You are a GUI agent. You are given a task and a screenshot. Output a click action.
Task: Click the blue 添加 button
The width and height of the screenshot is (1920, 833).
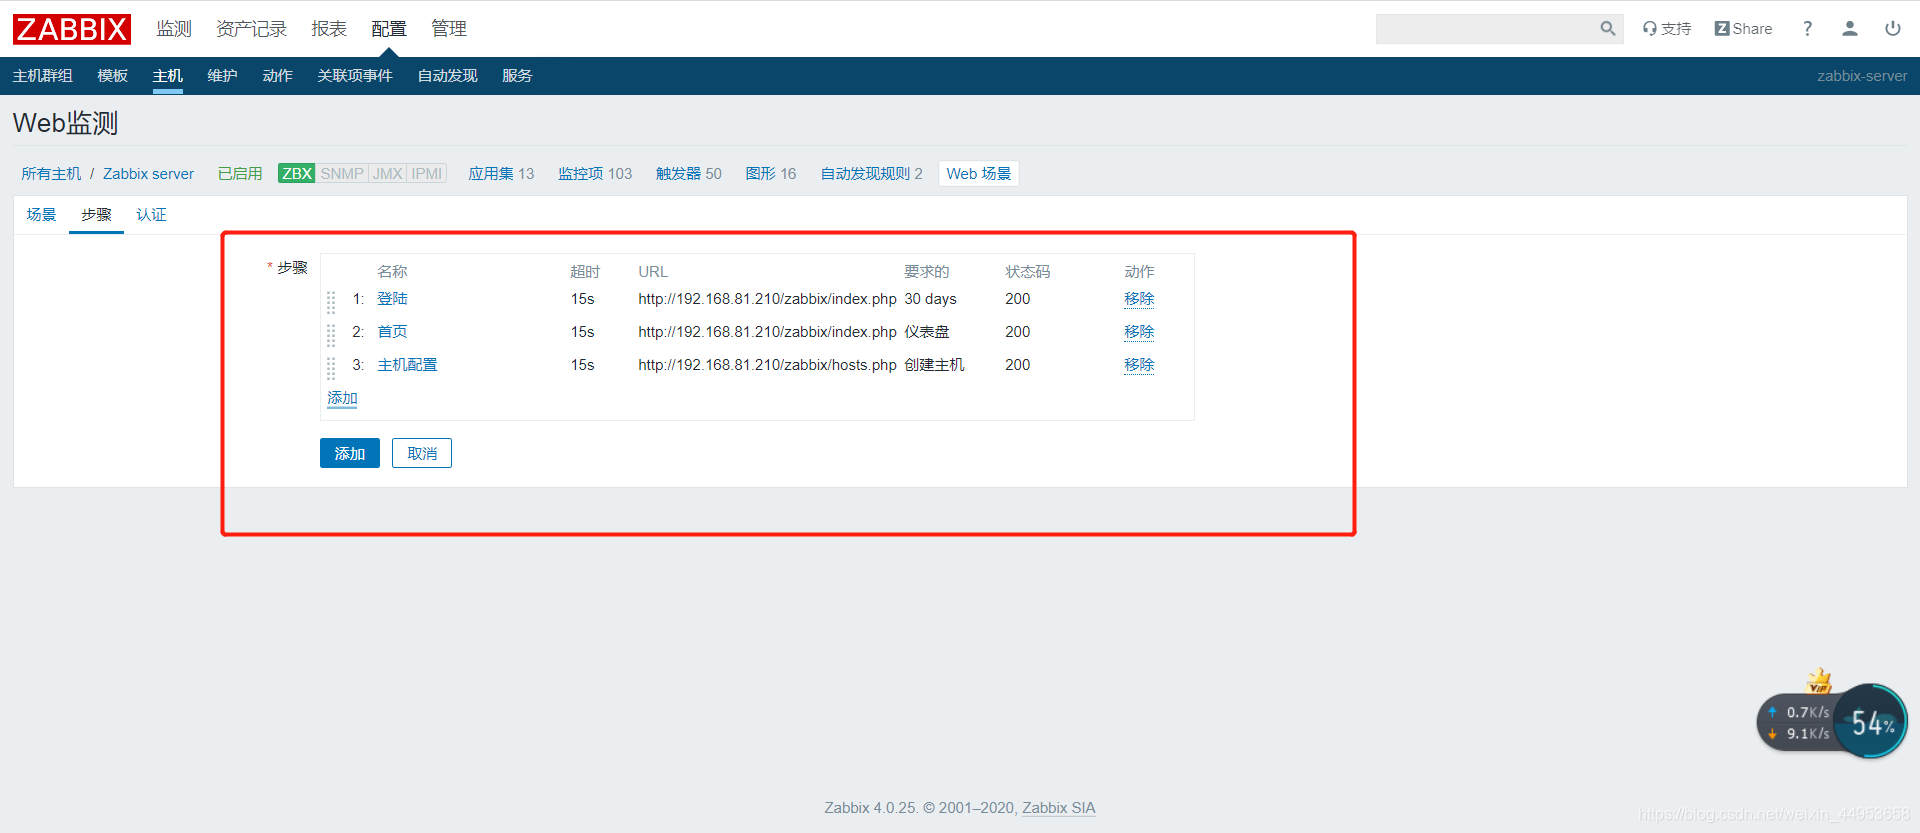click(350, 453)
